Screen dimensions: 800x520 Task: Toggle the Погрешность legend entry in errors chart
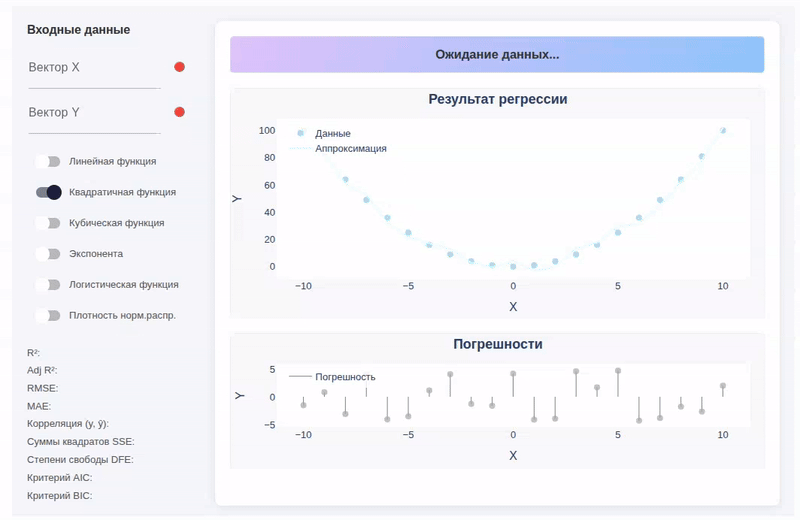(344, 377)
